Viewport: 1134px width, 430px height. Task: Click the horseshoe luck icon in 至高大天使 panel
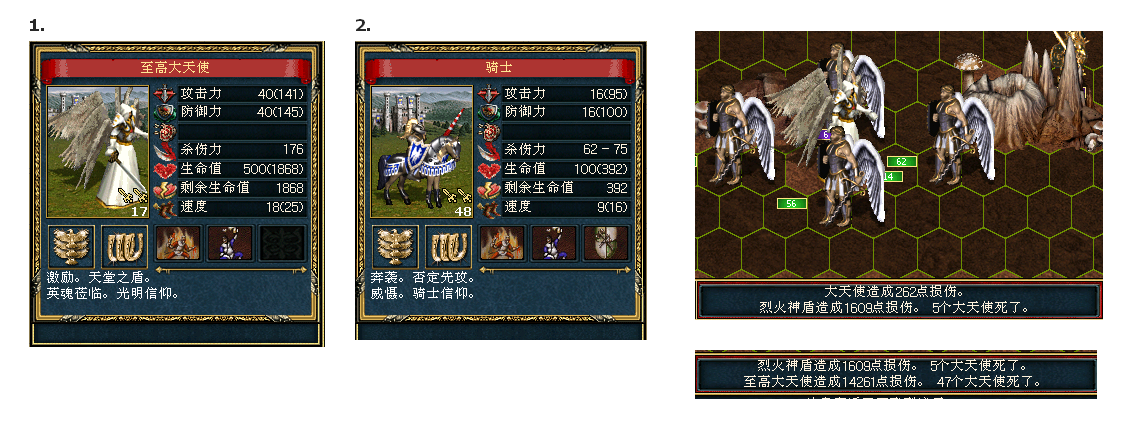[124, 246]
